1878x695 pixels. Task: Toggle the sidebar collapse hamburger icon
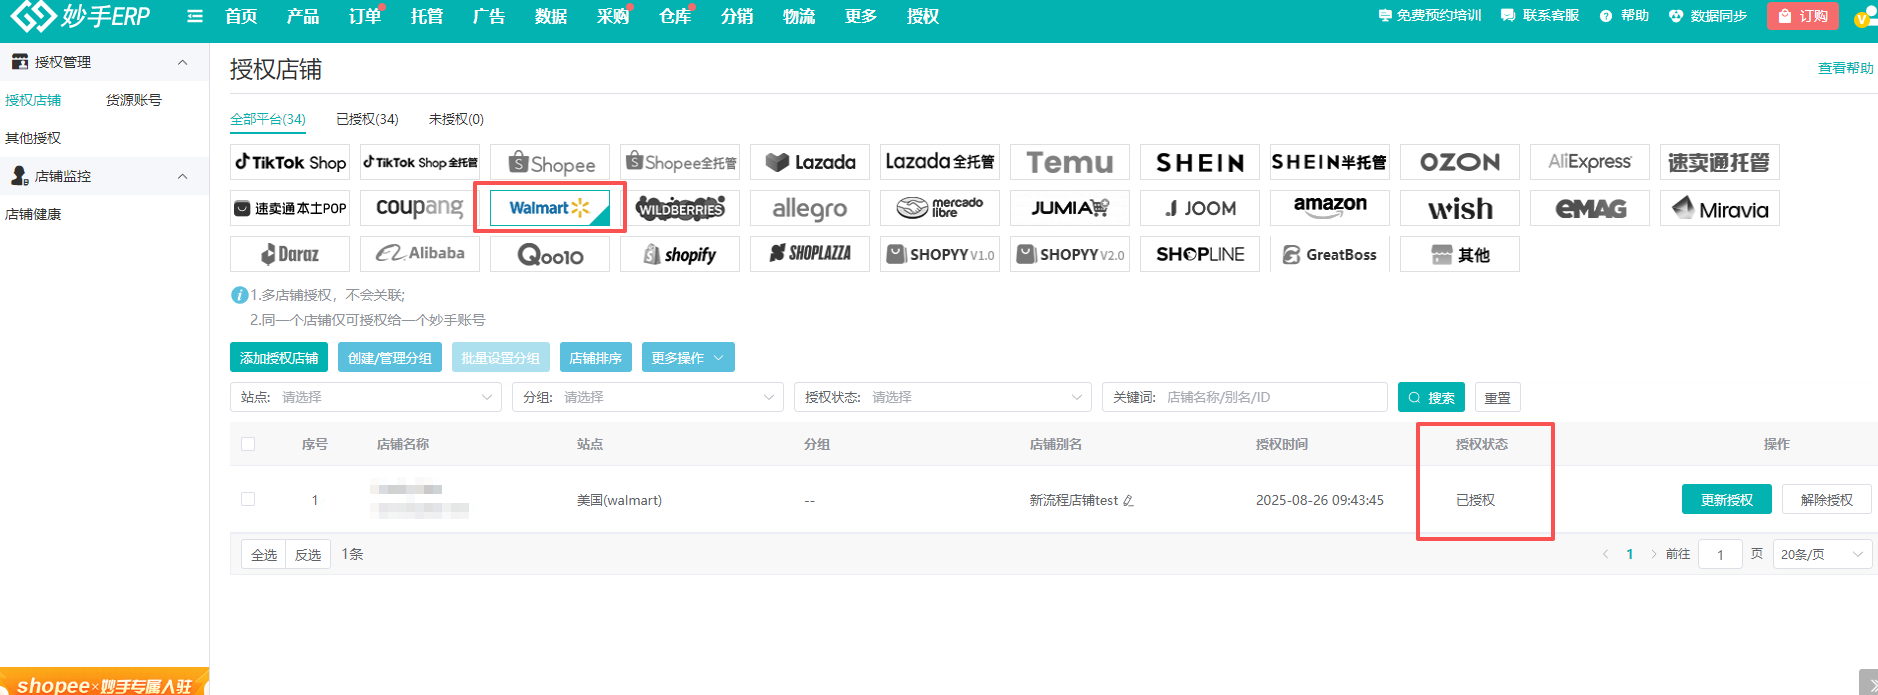(195, 16)
